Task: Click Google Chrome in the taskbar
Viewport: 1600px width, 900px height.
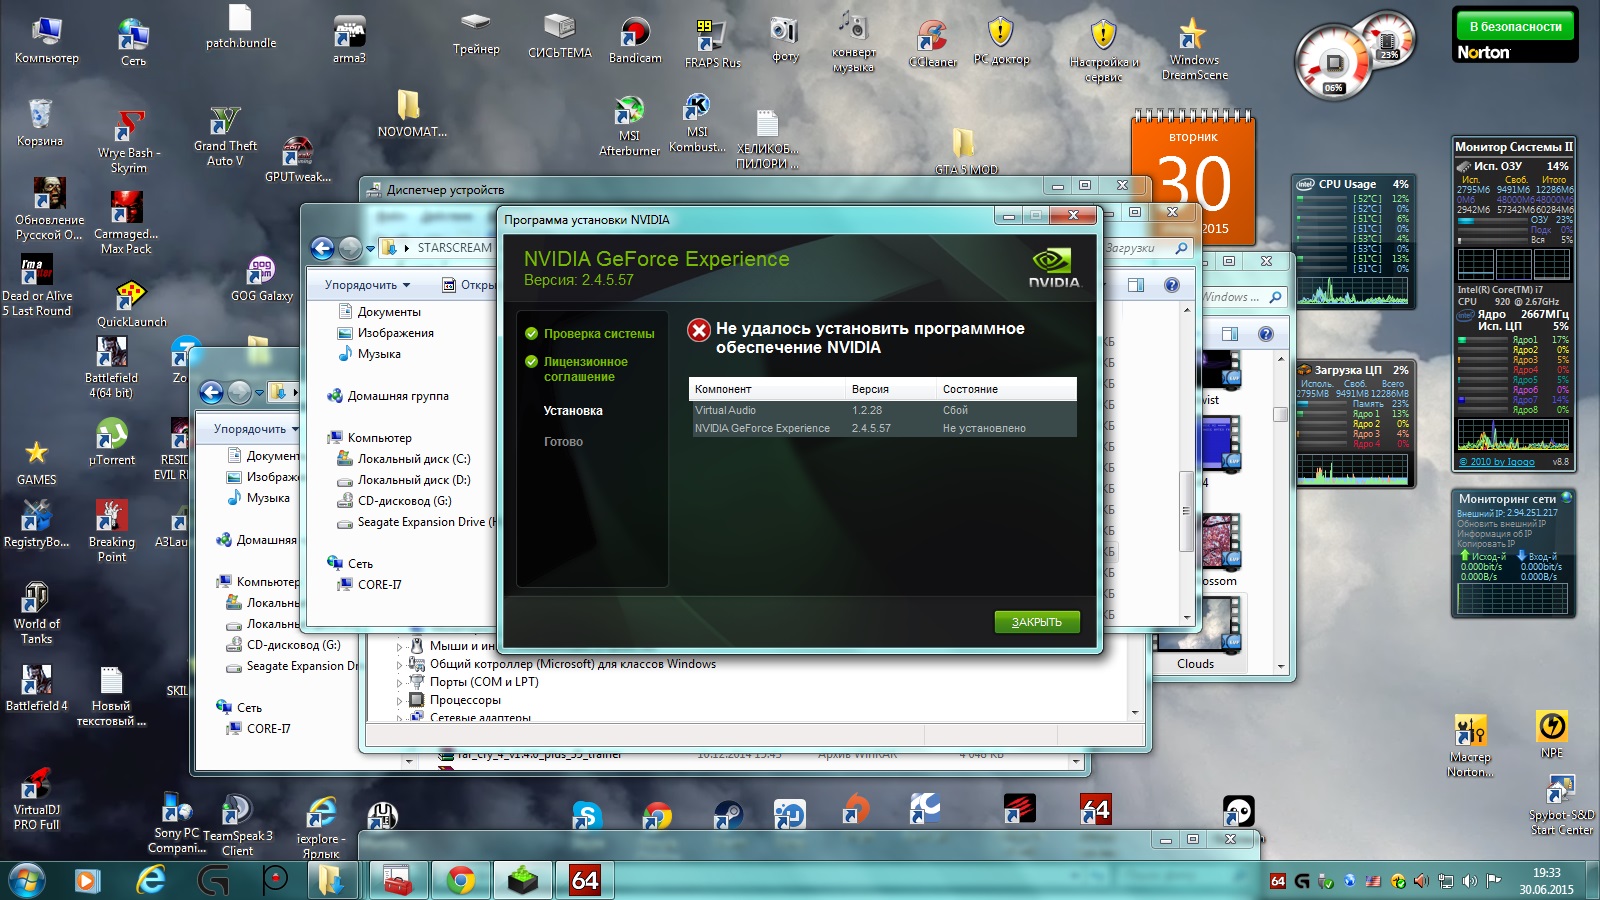Action: coord(461,880)
